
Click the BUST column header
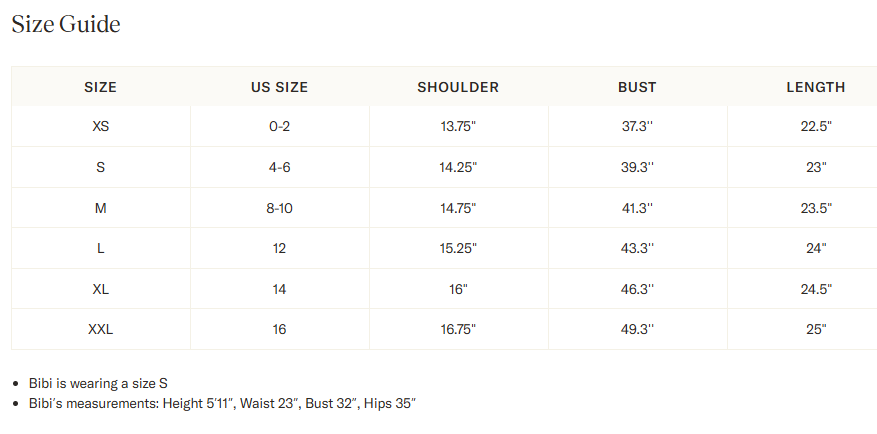tap(637, 87)
